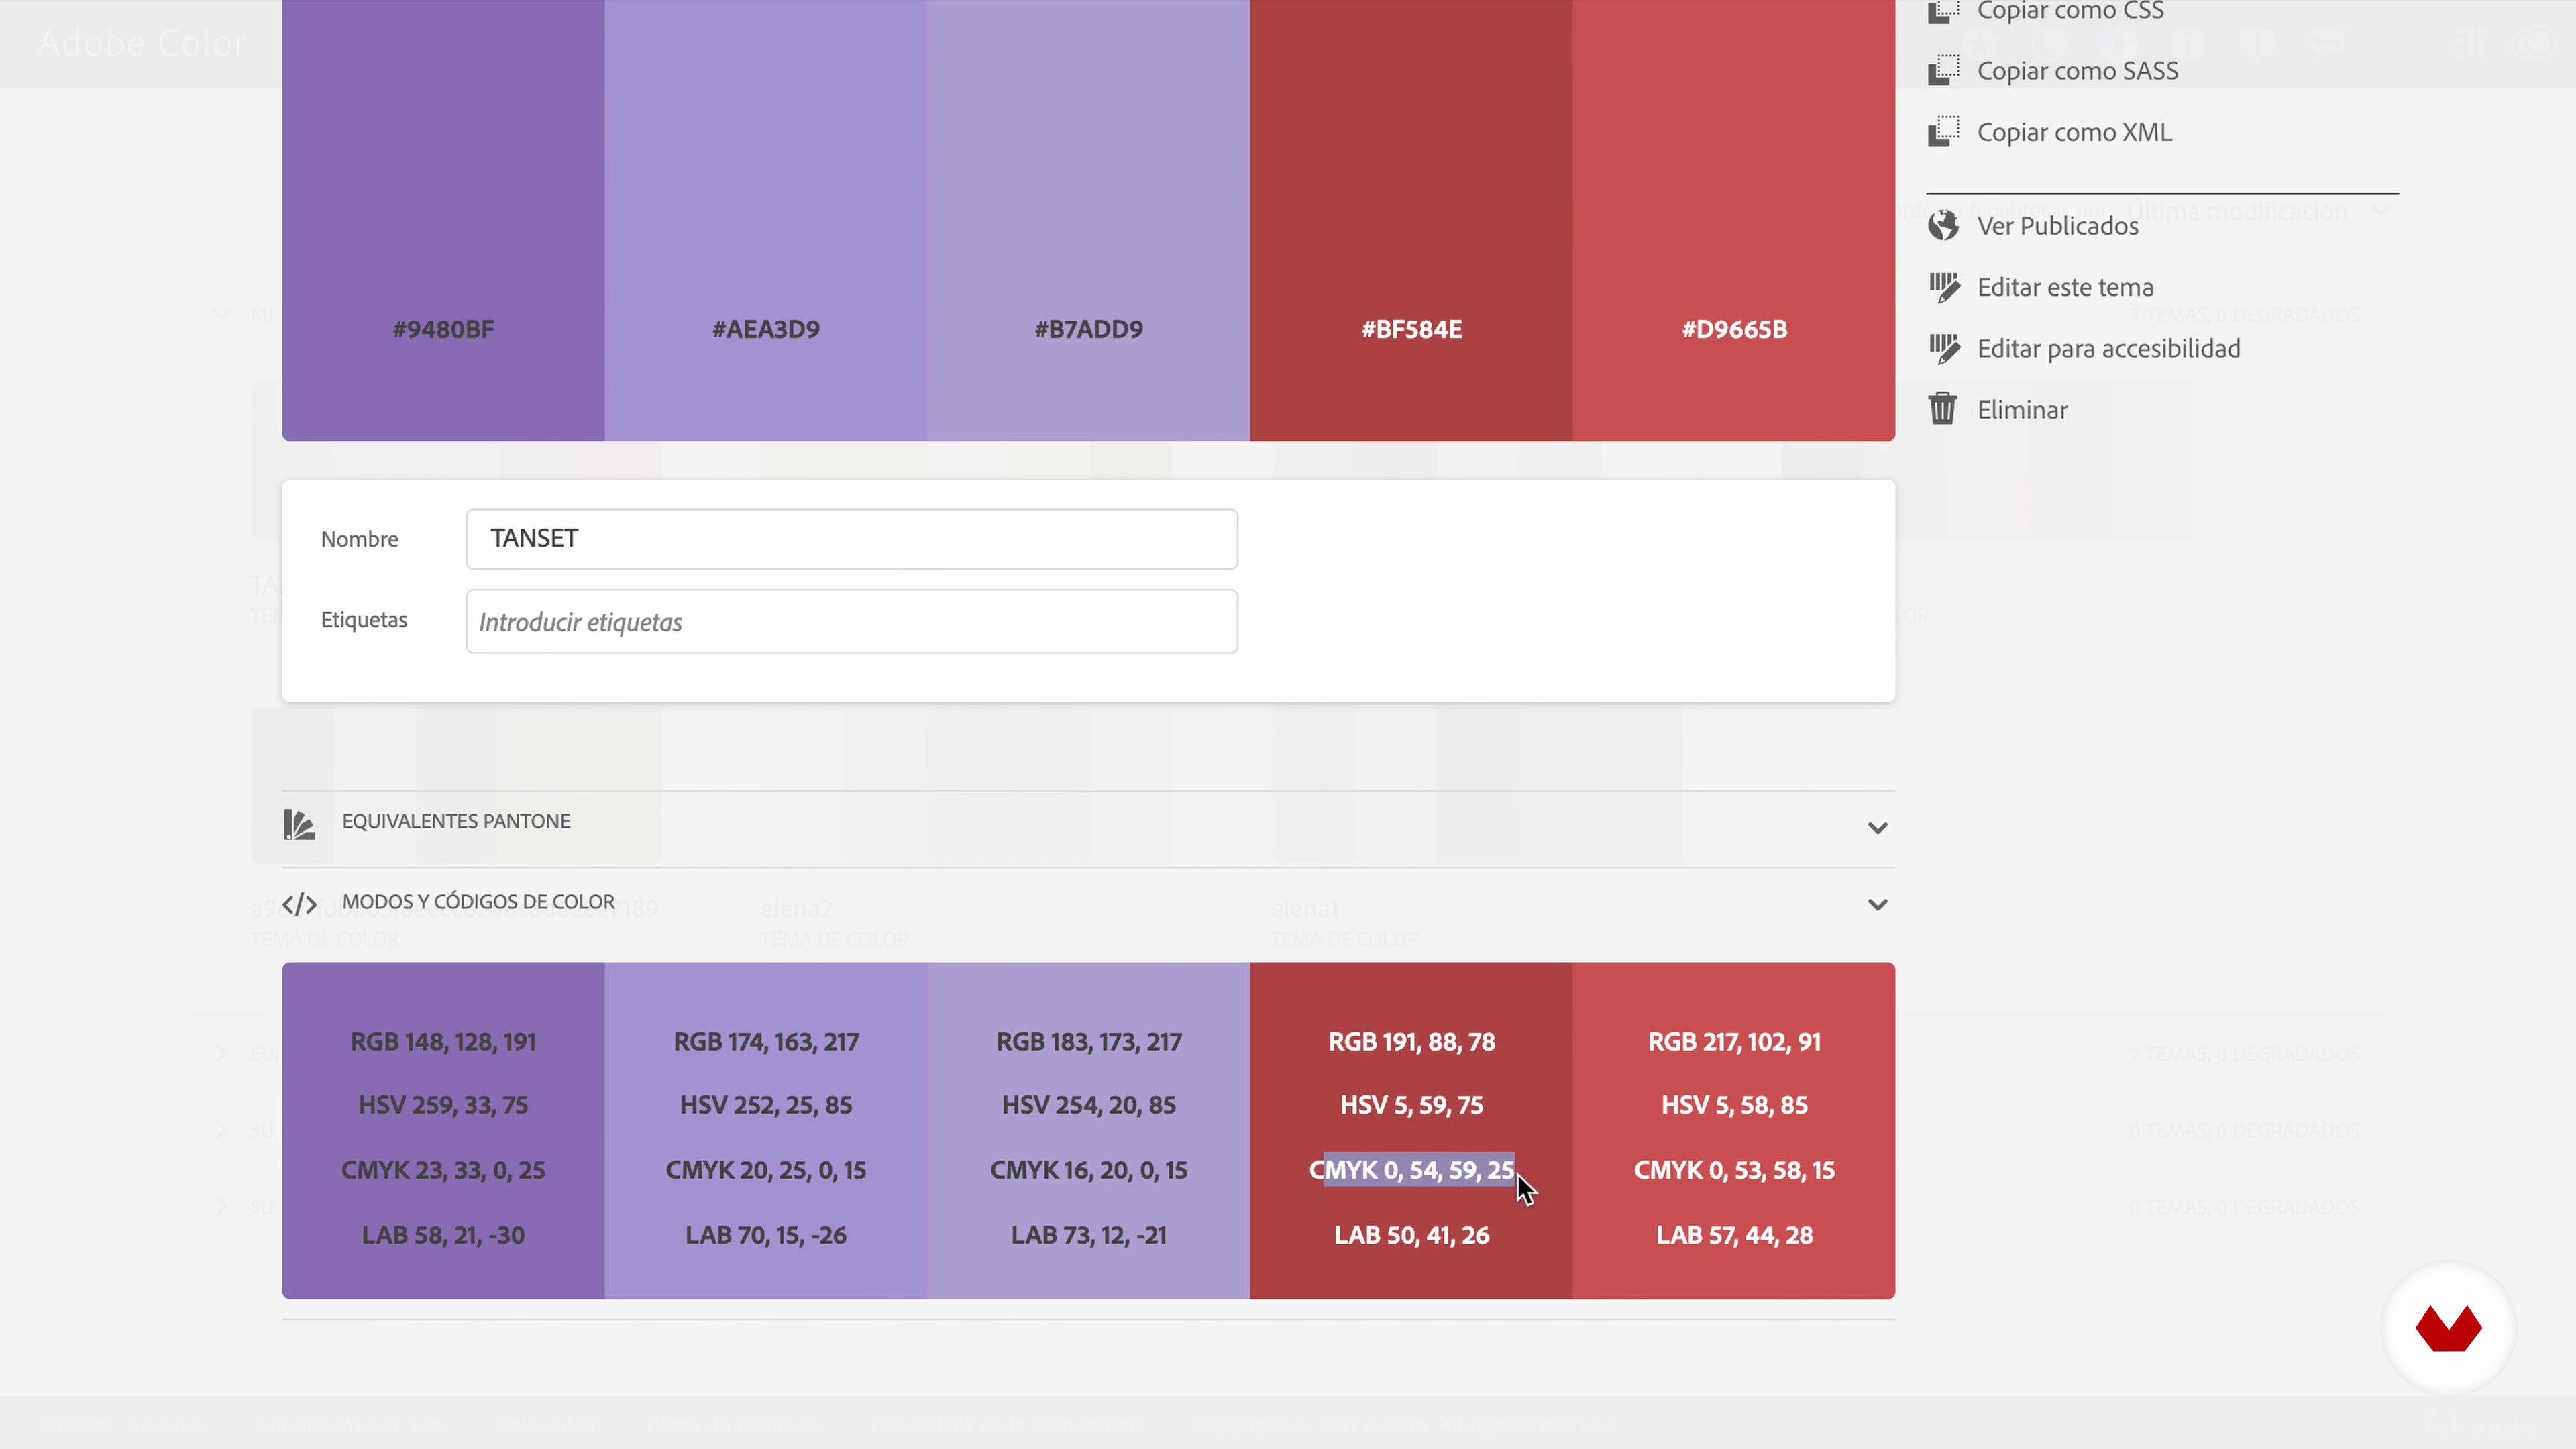The height and width of the screenshot is (1449, 2576).
Task: Click highlighted CMYK 0, 54, 59, 25 value
Action: pos(1411,1171)
